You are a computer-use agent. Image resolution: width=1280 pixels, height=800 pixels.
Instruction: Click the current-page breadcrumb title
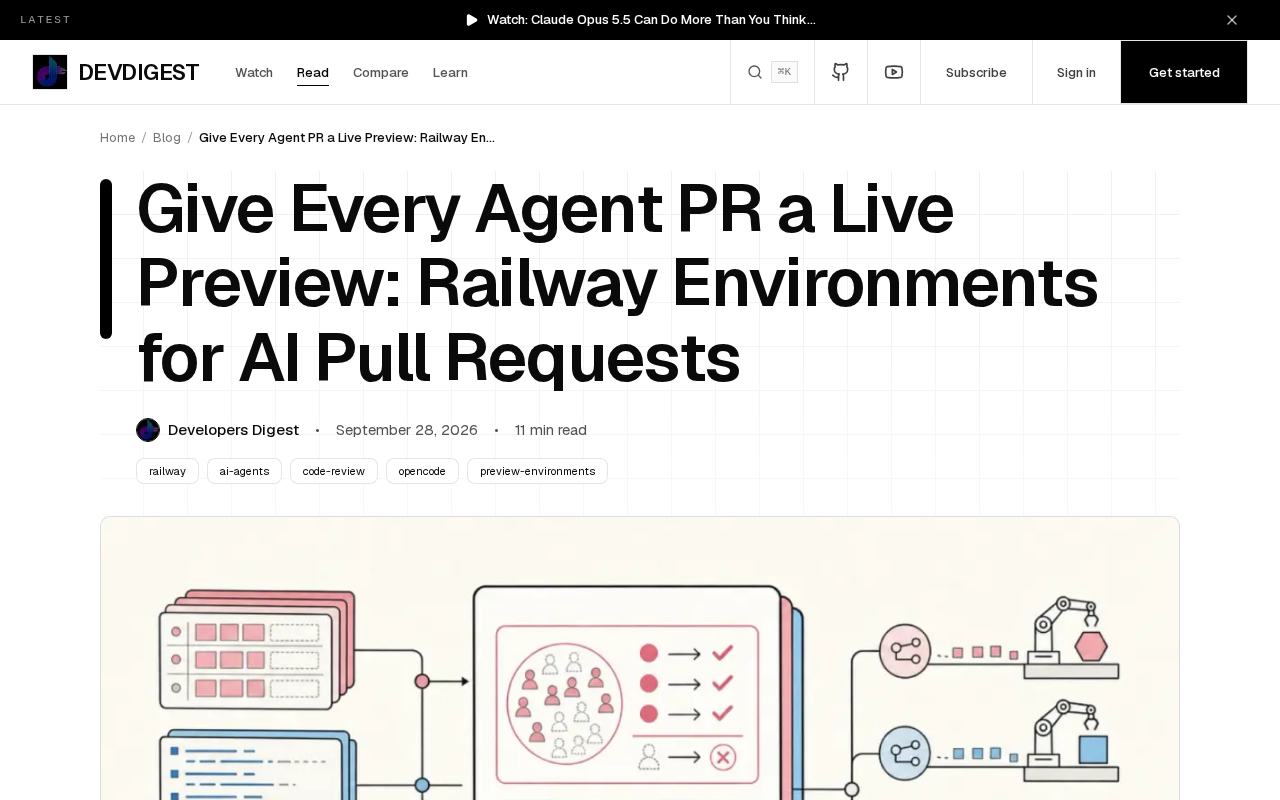[347, 137]
